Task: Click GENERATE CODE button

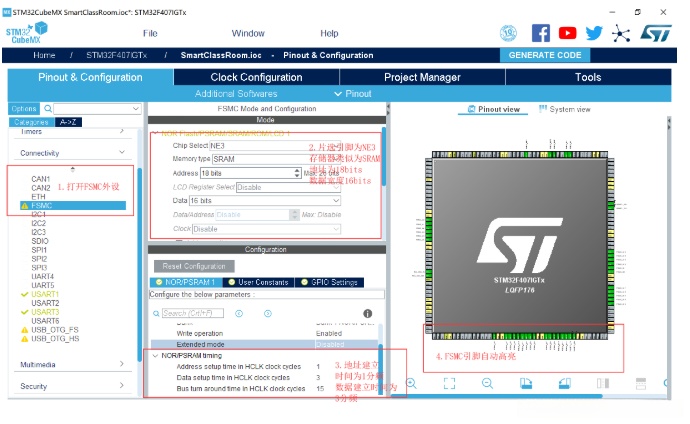Action: point(545,55)
